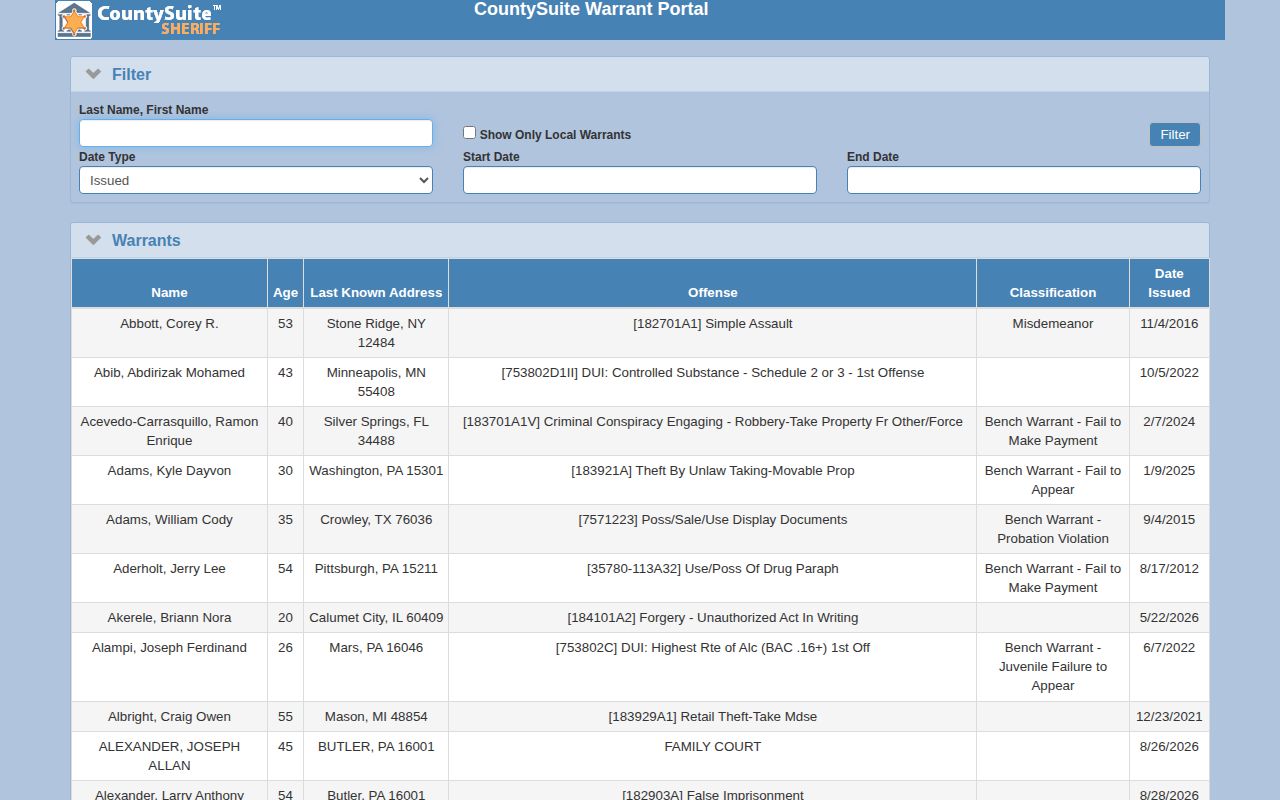Select name Adams, Kyle Dayvon
Image resolution: width=1280 pixels, height=800 pixels.
click(169, 471)
